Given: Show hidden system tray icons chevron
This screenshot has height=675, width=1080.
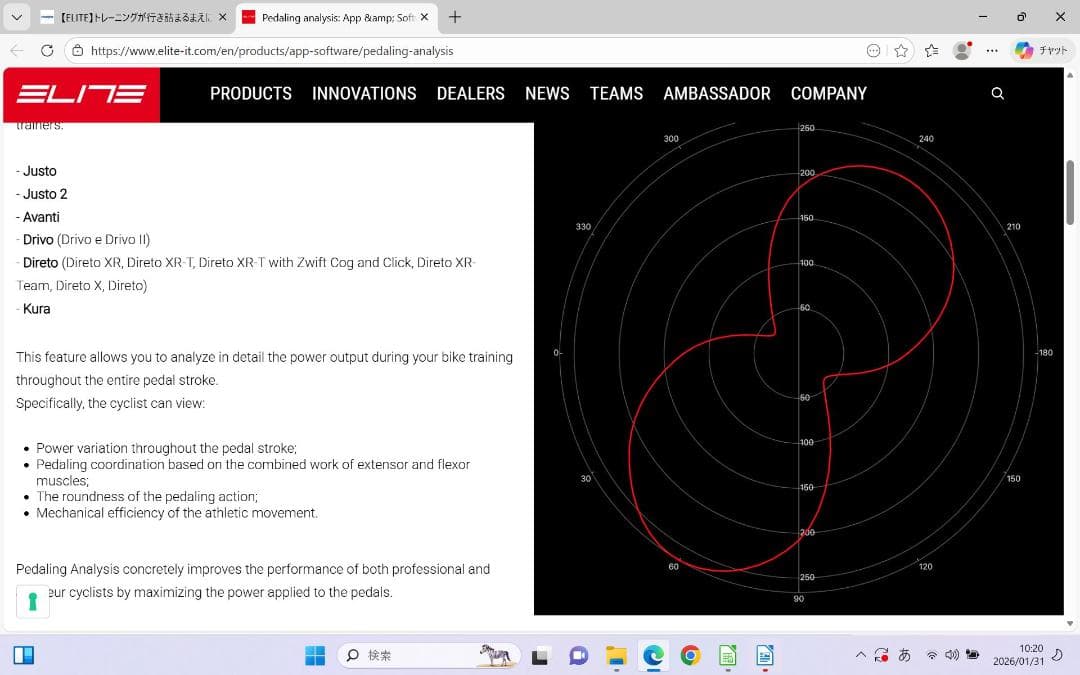Looking at the screenshot, I should click(x=860, y=655).
